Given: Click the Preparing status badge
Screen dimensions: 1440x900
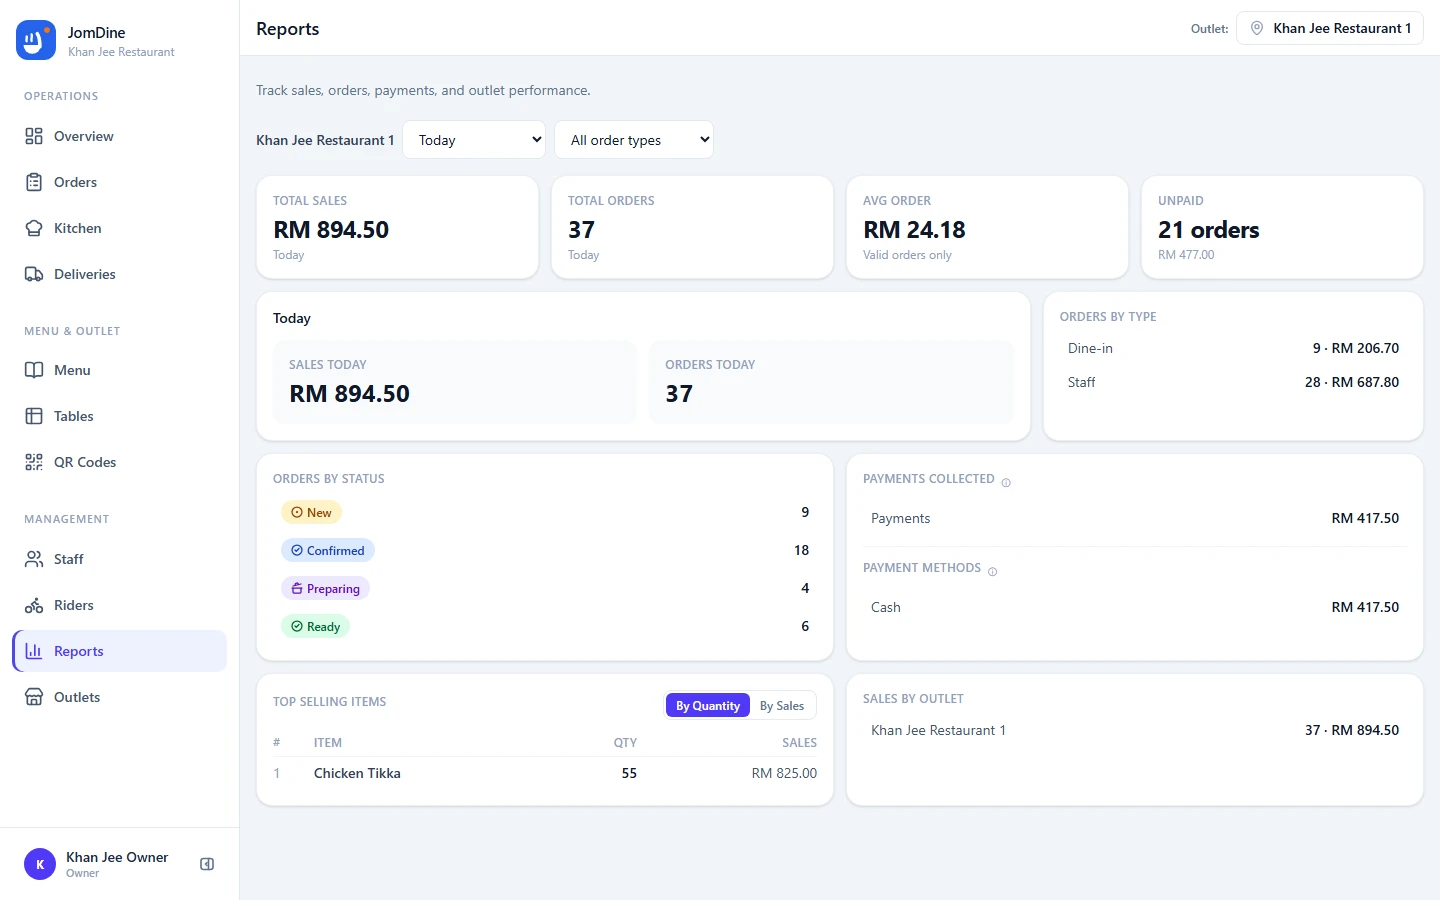Looking at the screenshot, I should 325,588.
